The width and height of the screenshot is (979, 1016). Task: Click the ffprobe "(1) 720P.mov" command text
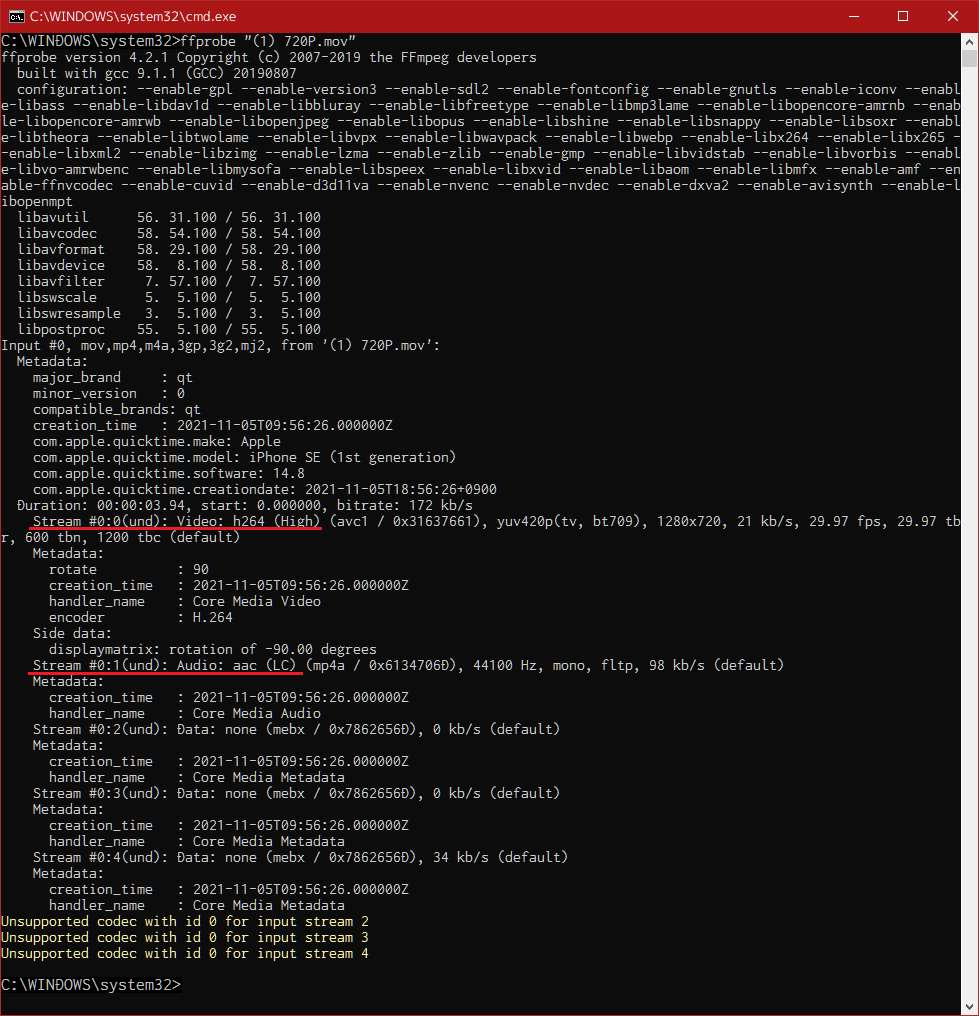(x=268, y=41)
